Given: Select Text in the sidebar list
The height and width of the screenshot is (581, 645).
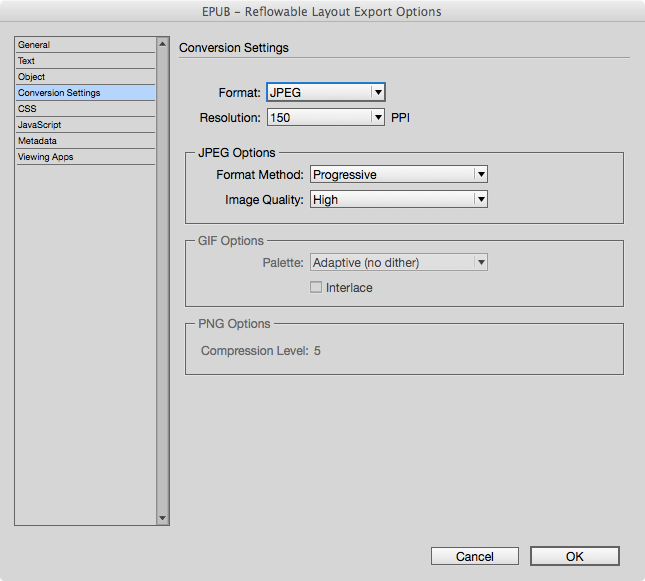Looking at the screenshot, I should click(86, 61).
